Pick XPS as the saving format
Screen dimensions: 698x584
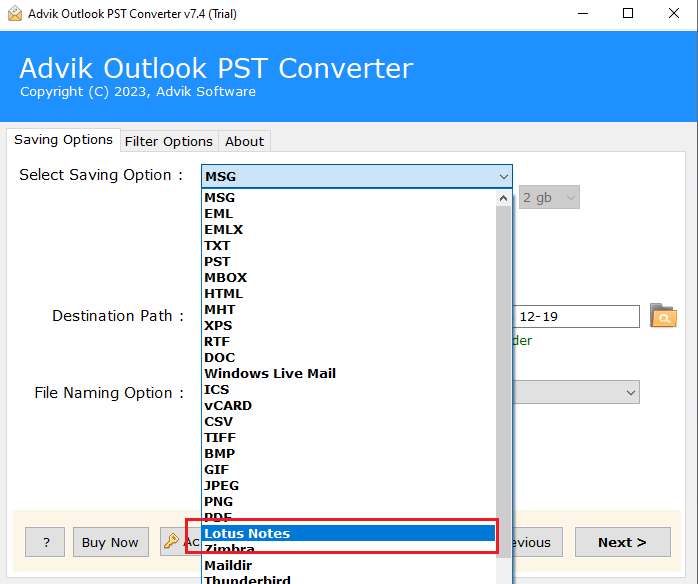(x=349, y=326)
